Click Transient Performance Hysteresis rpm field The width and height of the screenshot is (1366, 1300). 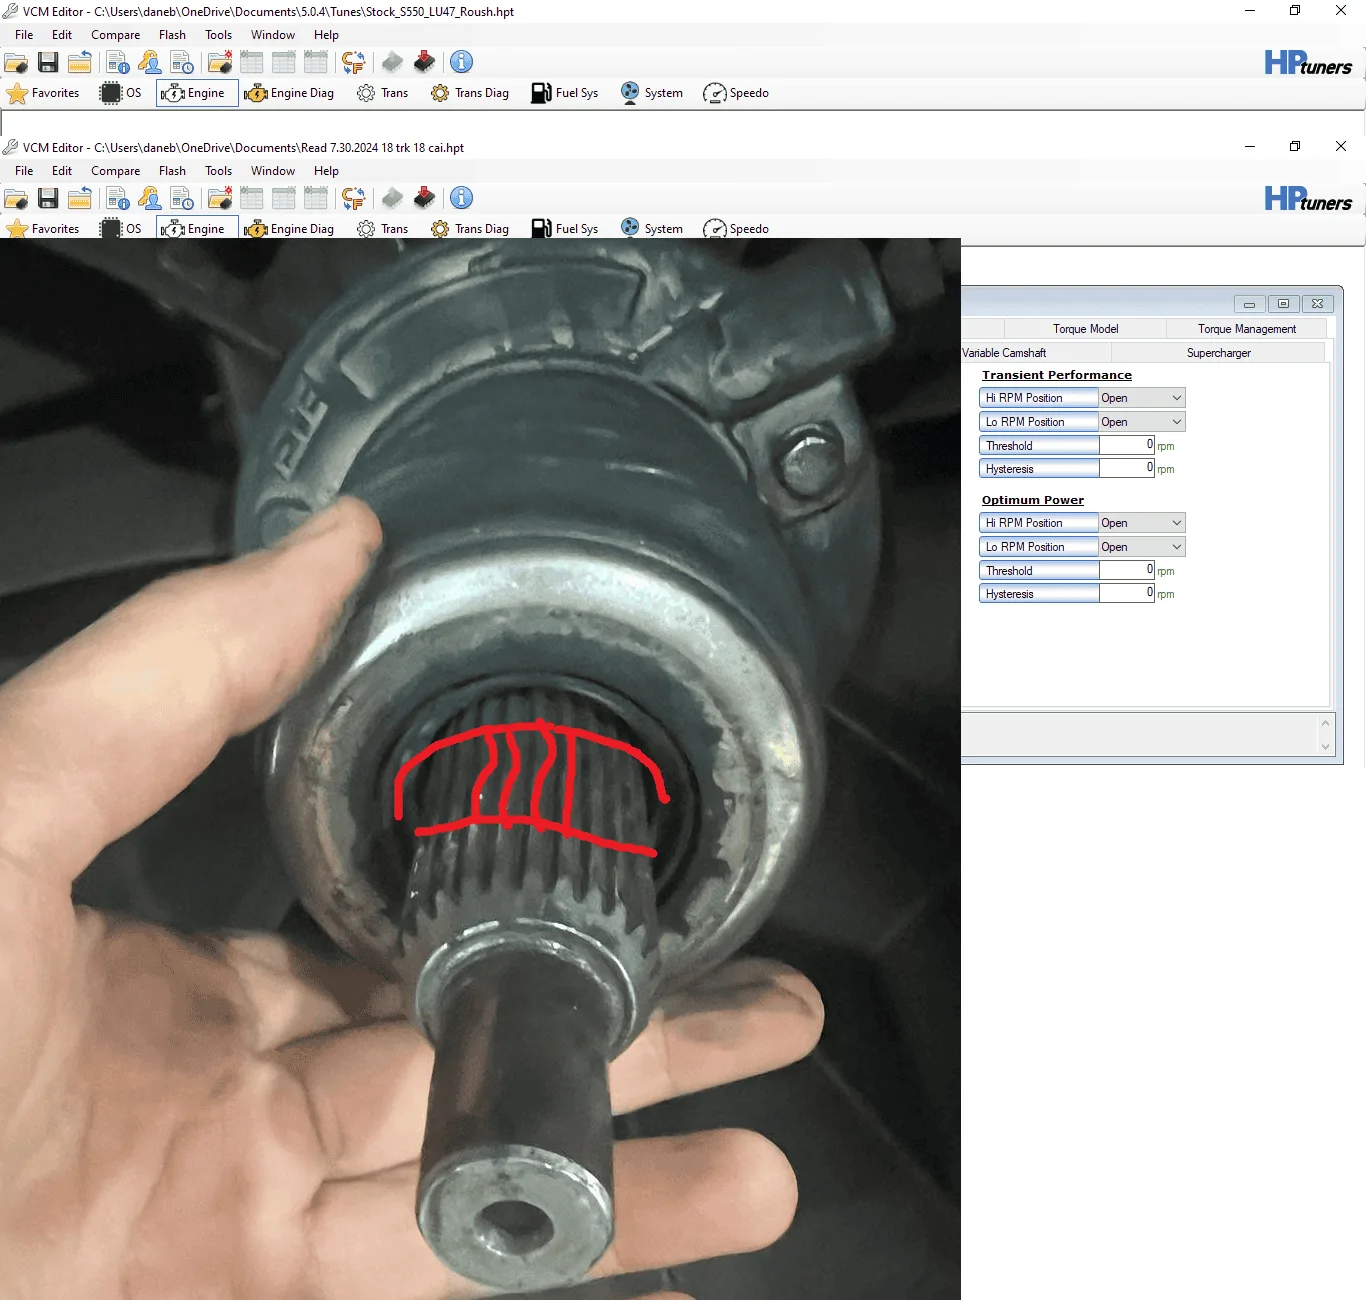1127,468
